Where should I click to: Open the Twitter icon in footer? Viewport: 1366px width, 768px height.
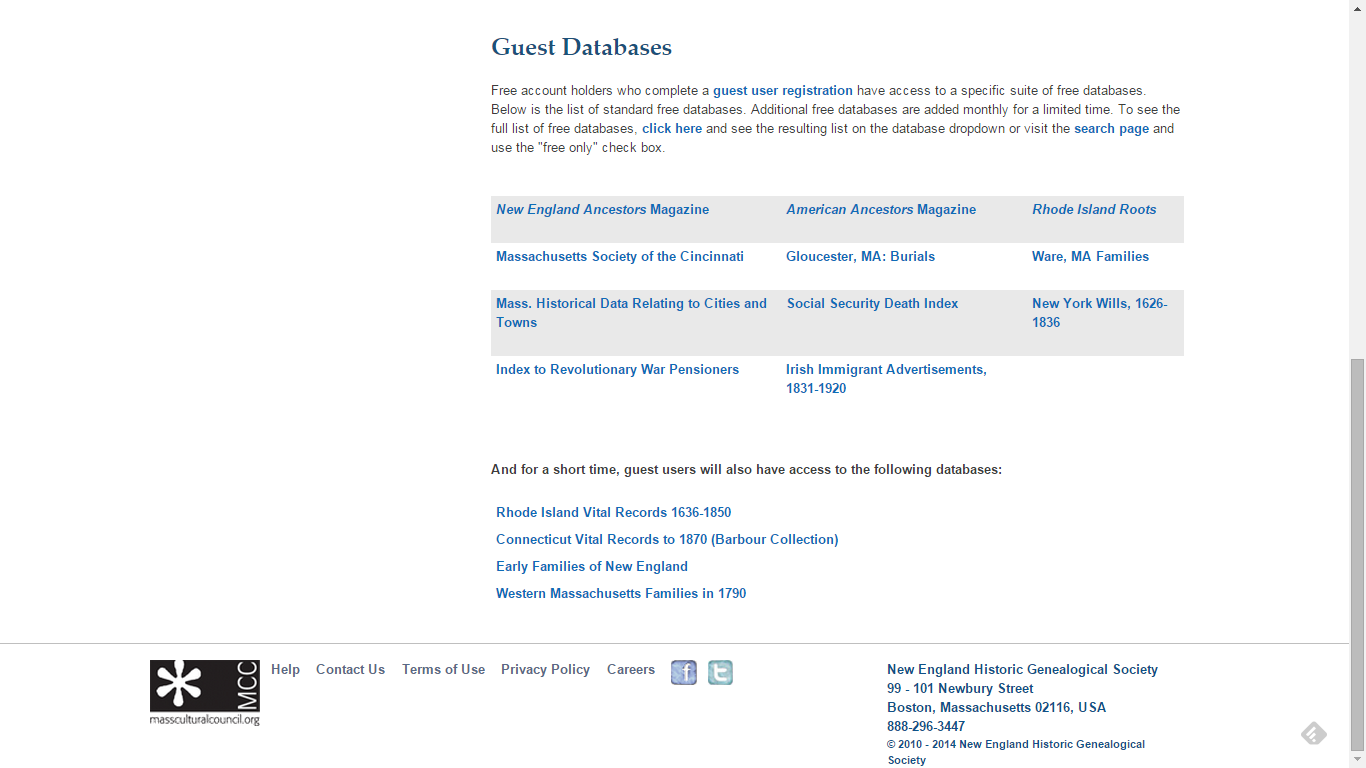click(720, 673)
